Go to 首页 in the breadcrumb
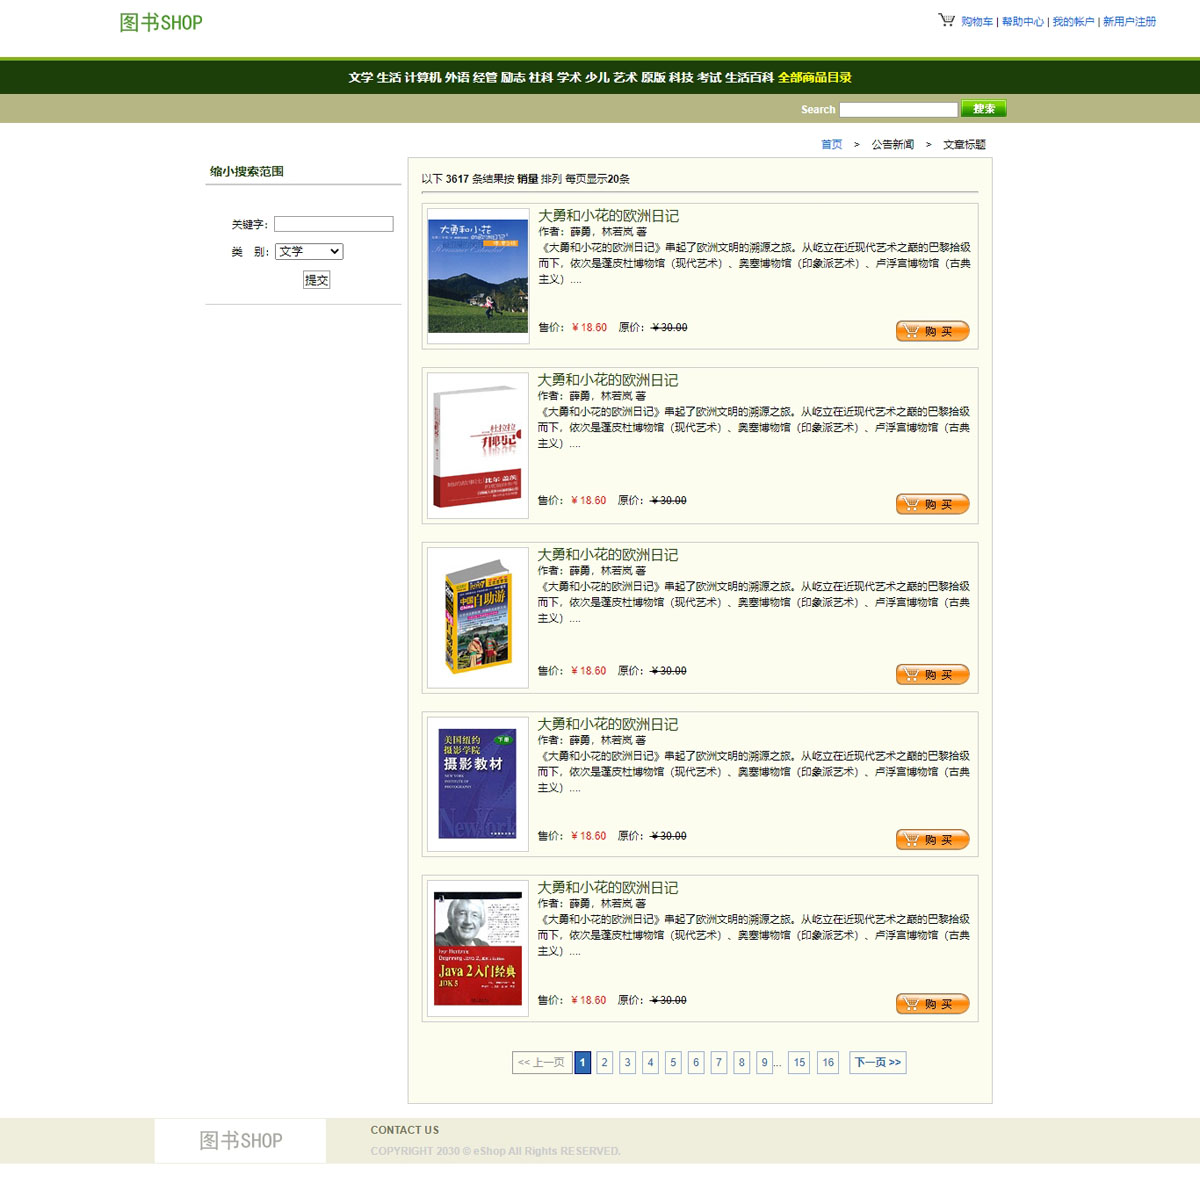The height and width of the screenshot is (1190, 1200). 832,145
